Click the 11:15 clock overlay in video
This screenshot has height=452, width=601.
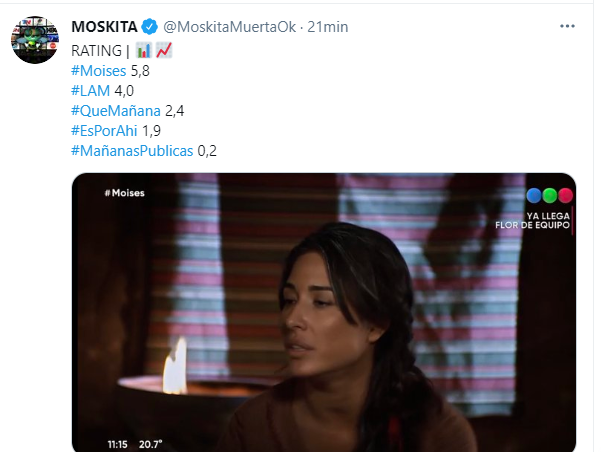(x=117, y=444)
